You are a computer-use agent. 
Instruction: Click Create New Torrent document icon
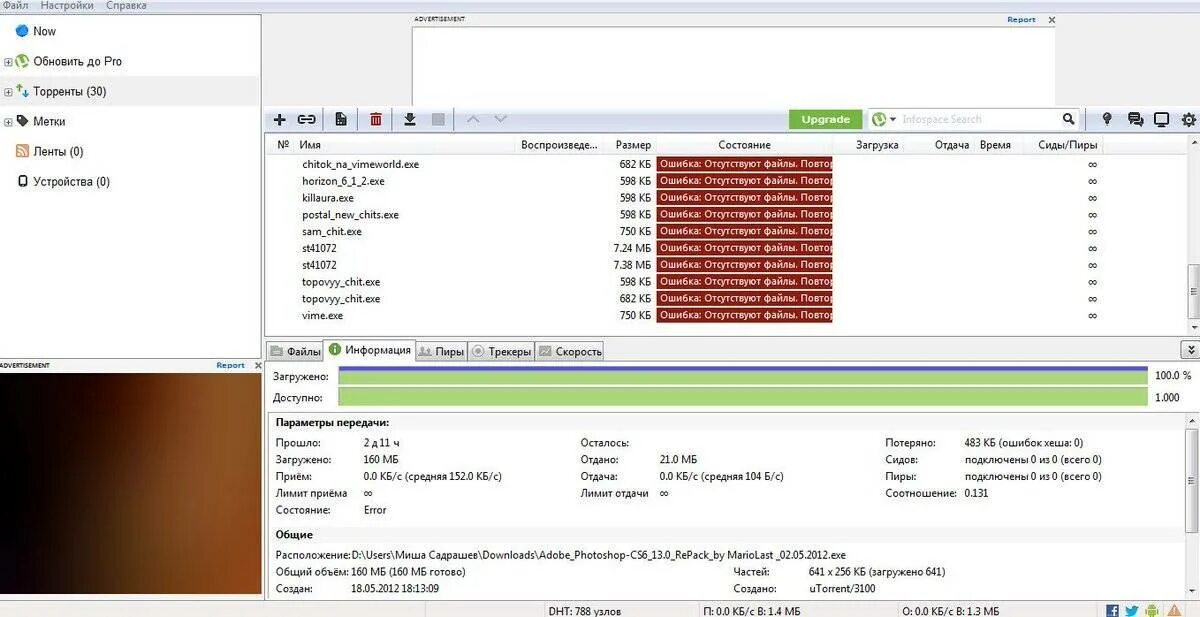tap(341, 119)
